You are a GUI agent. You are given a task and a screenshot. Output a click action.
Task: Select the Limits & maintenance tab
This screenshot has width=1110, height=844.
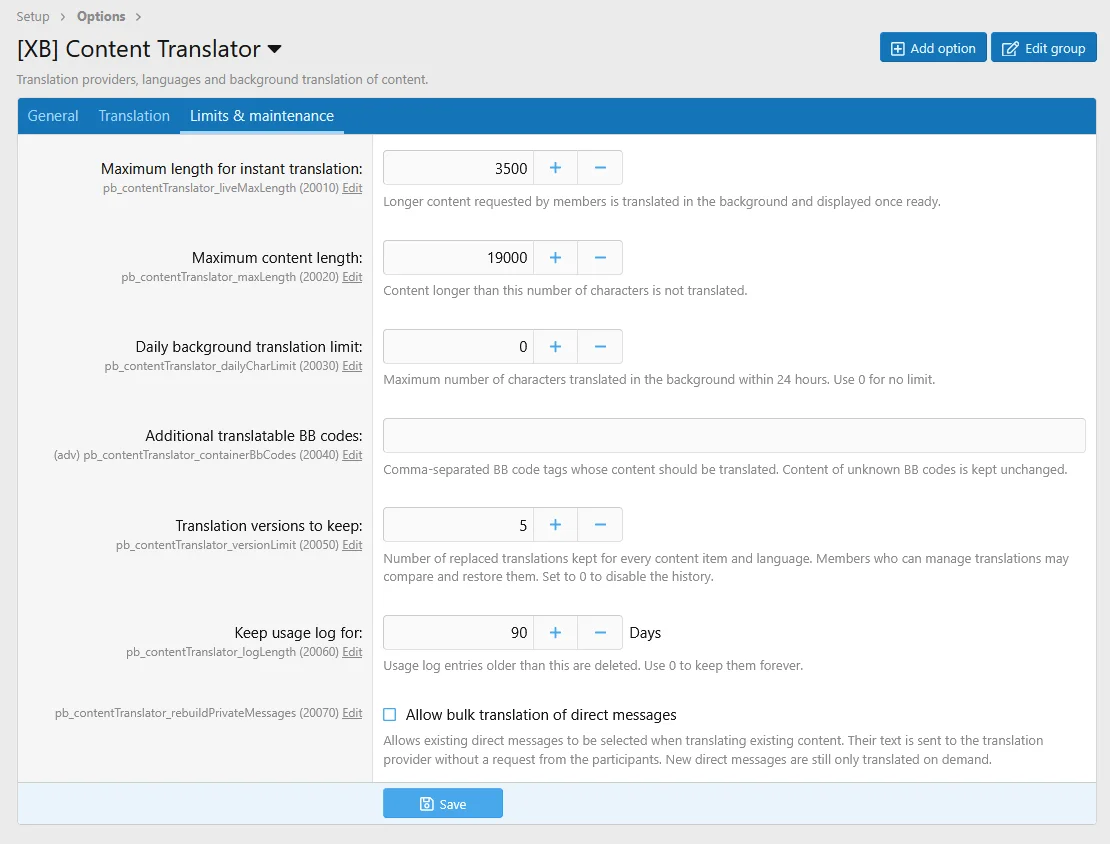click(x=262, y=116)
